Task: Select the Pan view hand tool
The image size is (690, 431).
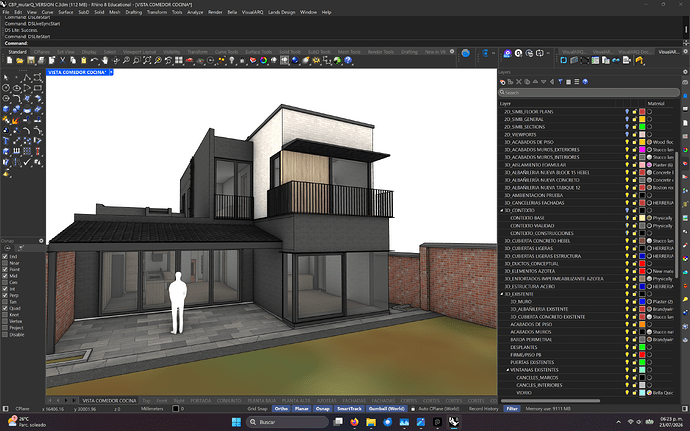Action: click(105, 60)
